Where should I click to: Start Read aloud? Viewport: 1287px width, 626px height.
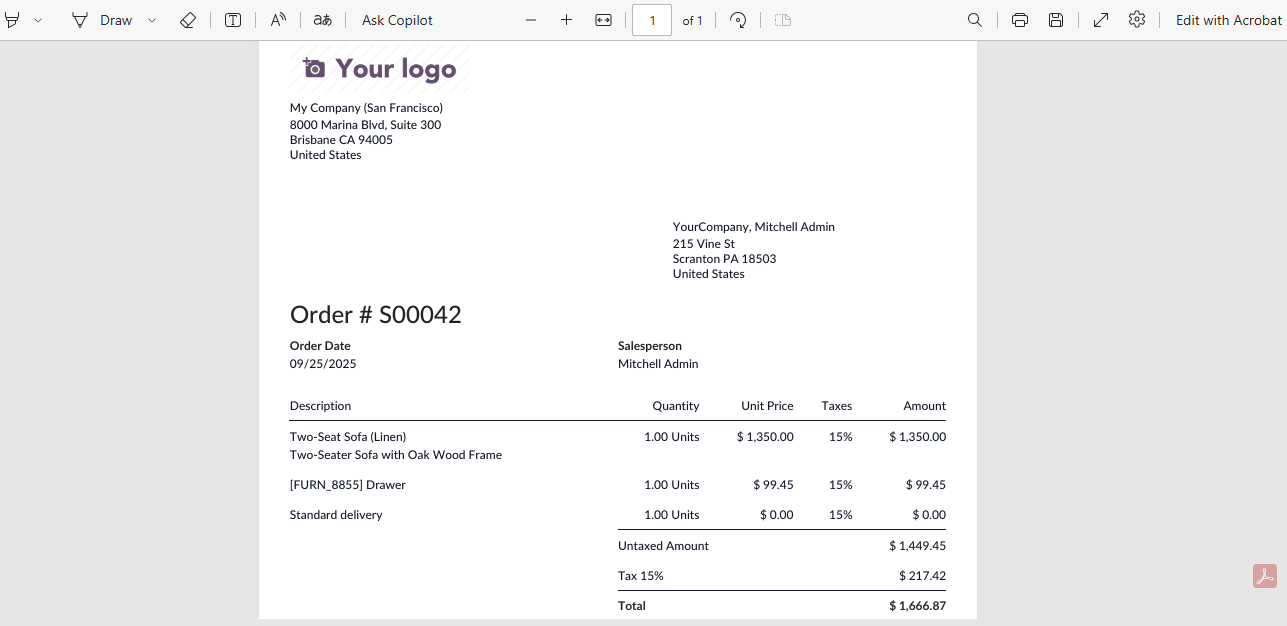(279, 20)
